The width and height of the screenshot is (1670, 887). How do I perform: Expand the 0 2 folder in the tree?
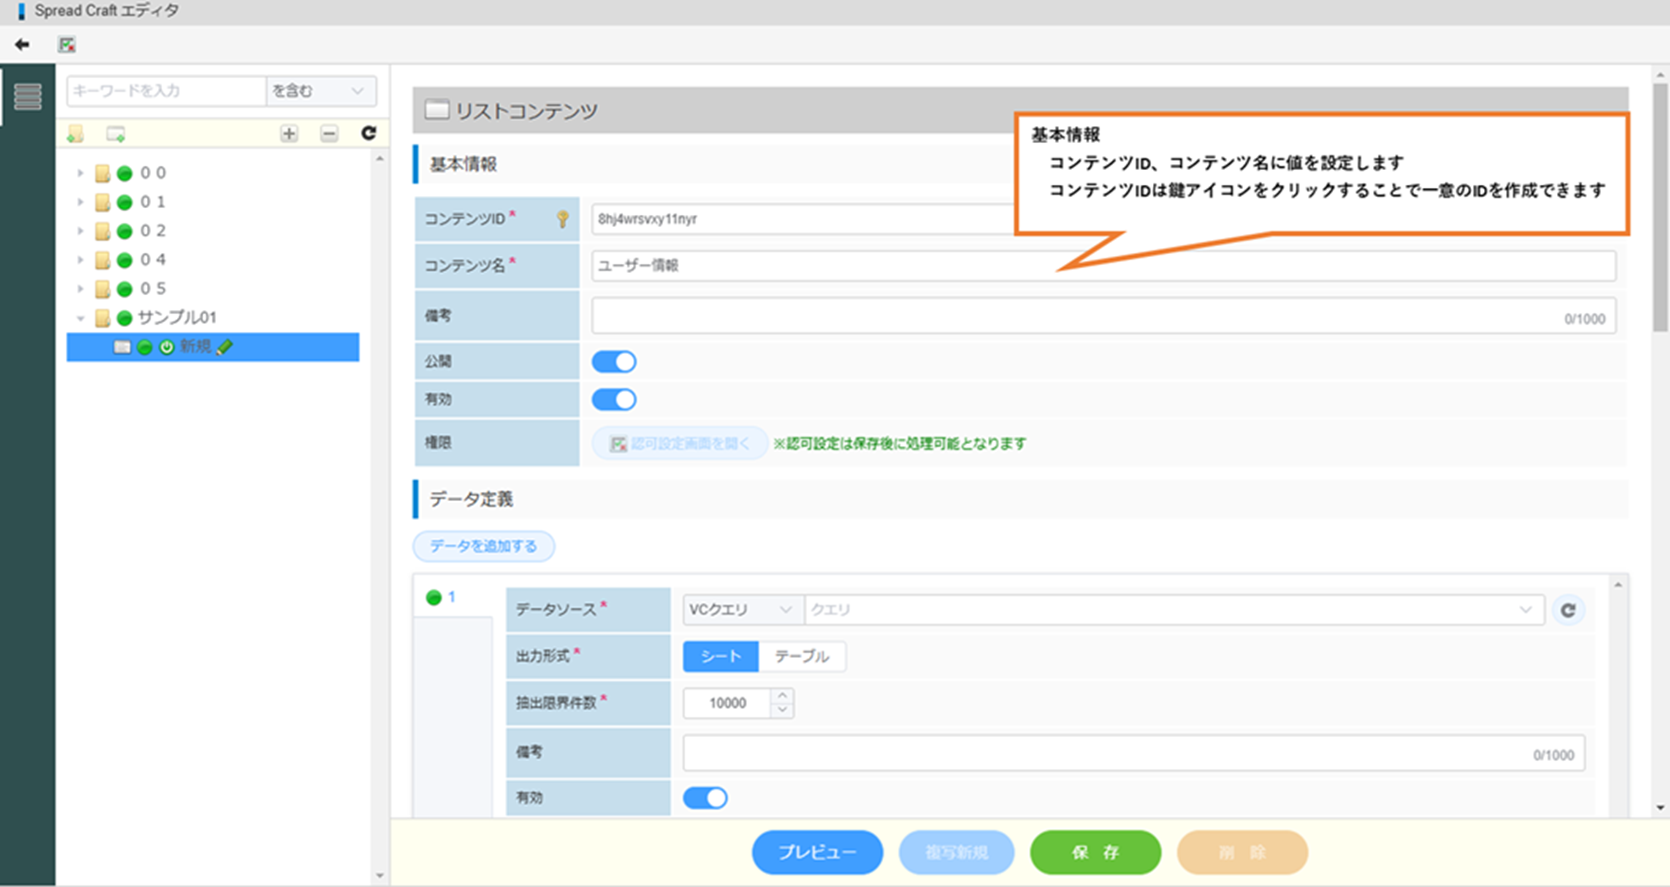tap(81, 231)
